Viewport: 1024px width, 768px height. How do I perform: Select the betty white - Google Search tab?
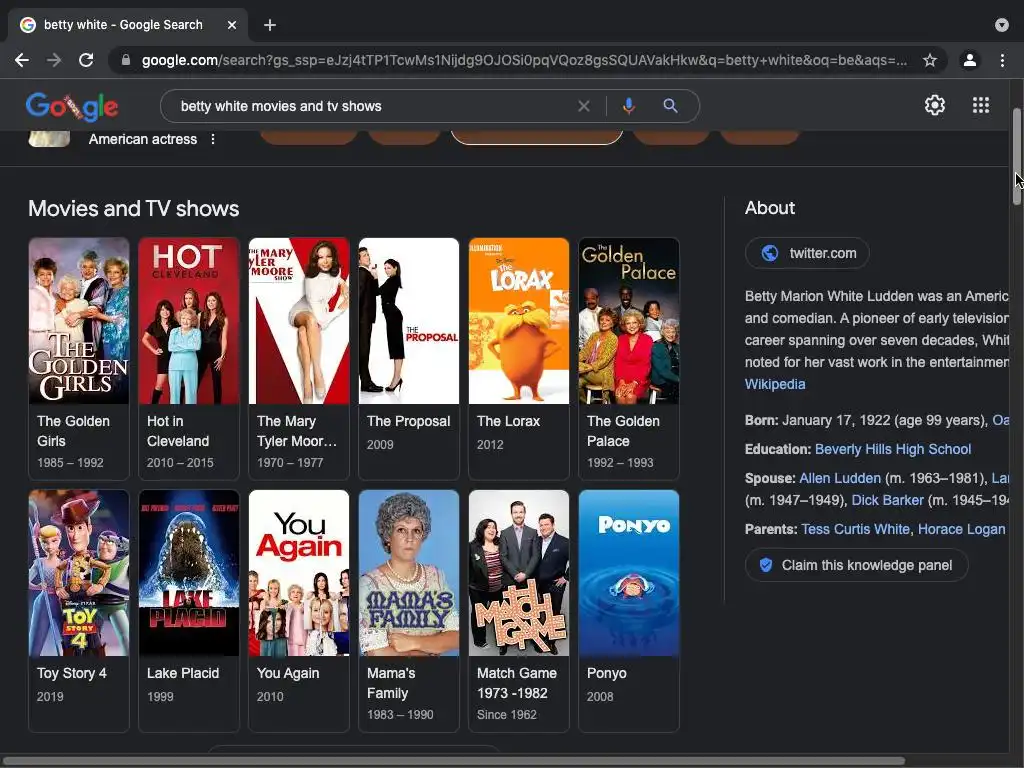tap(127, 25)
